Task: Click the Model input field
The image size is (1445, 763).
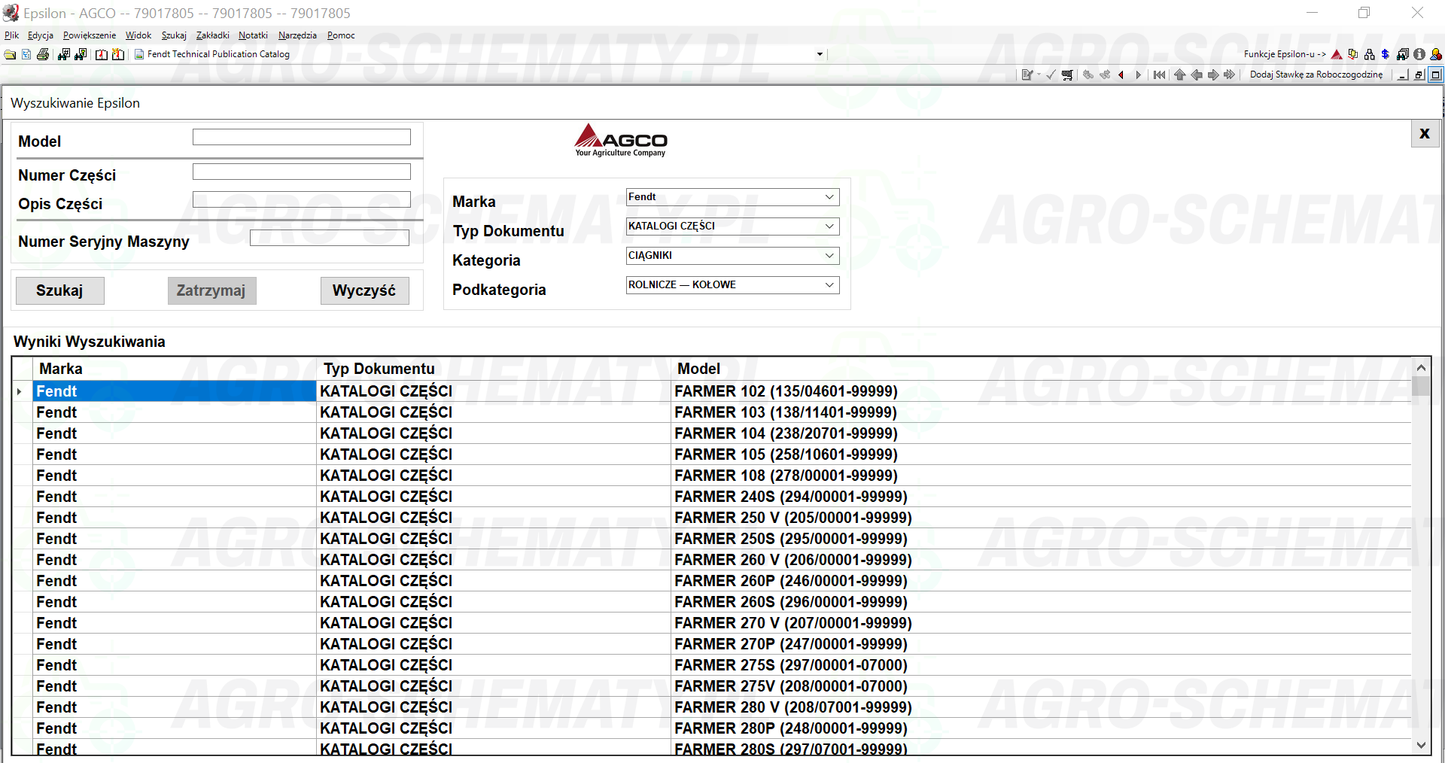Action: 302,137
